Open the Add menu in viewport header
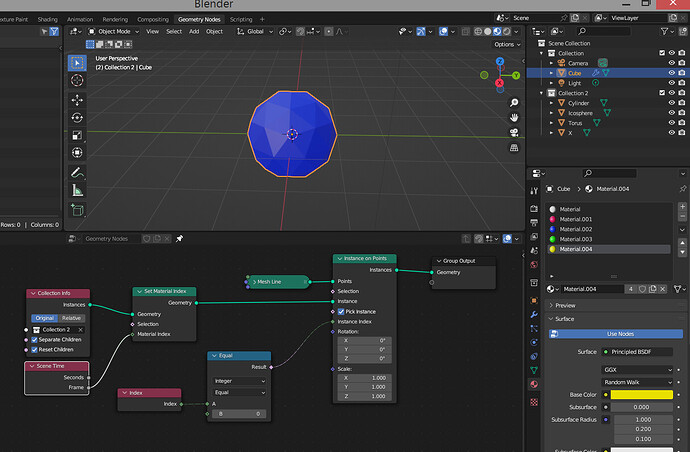The width and height of the screenshot is (690, 452). [x=194, y=32]
